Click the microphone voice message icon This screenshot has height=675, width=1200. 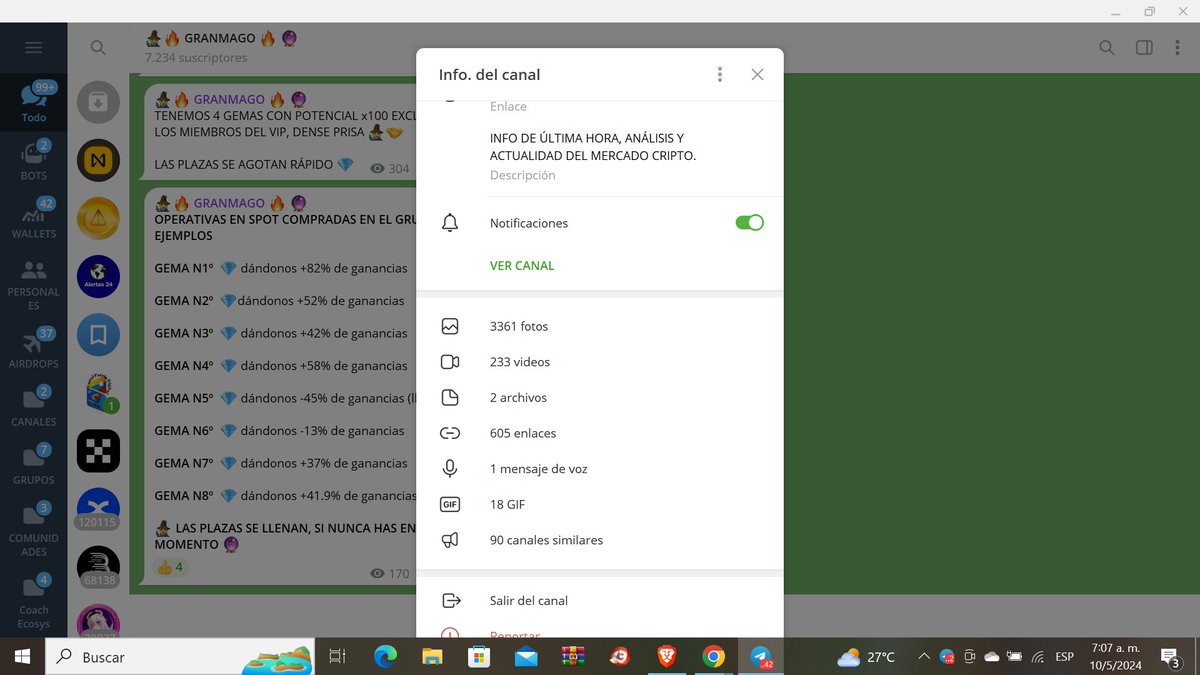pos(450,468)
